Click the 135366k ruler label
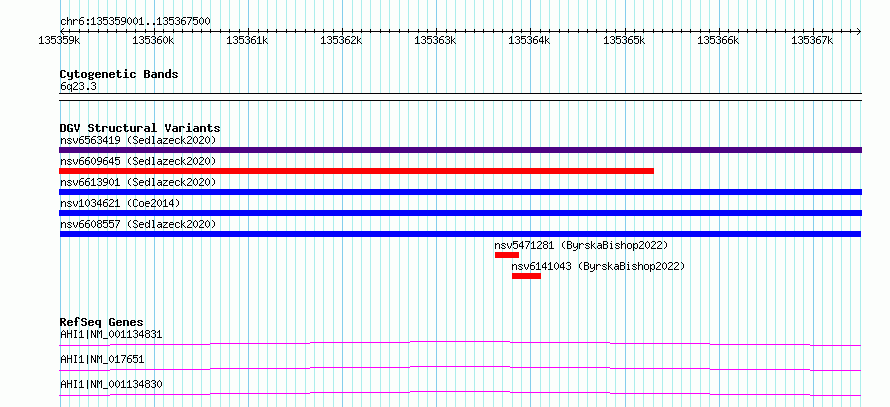 coord(719,40)
